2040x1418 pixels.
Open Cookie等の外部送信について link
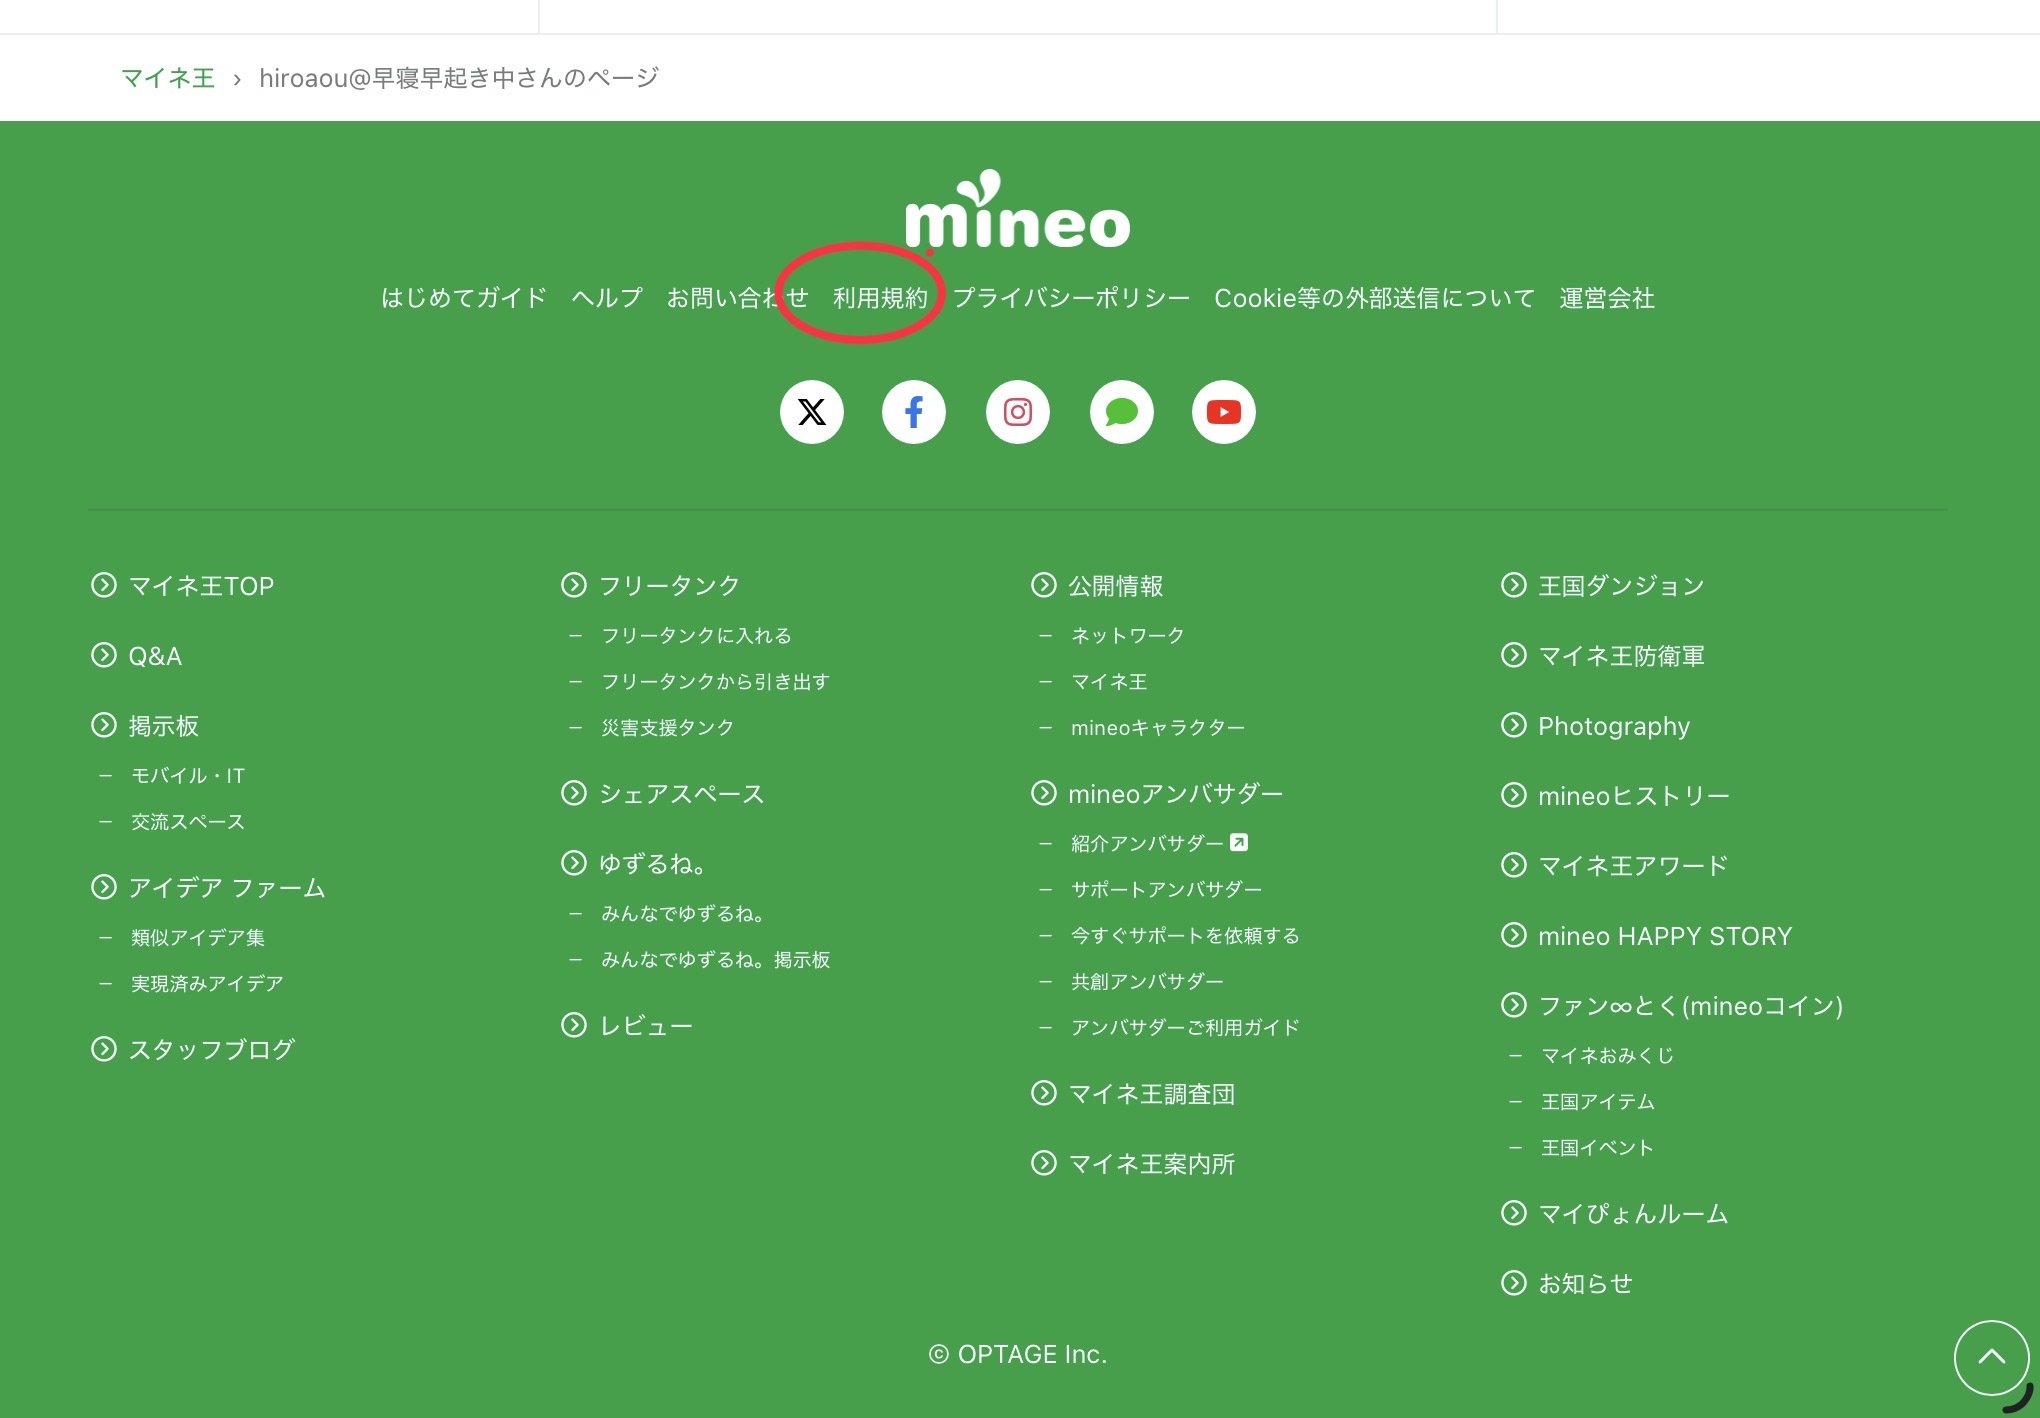click(x=1374, y=298)
